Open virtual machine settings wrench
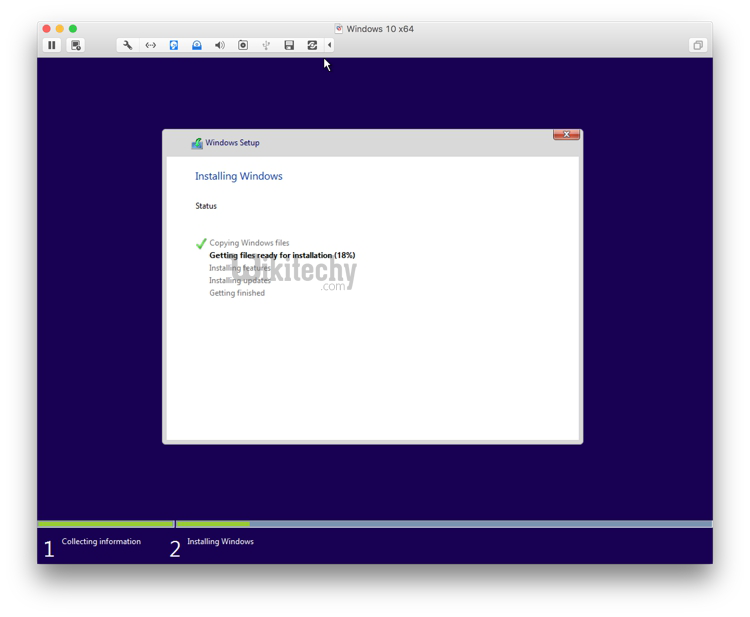The image size is (750, 617). pos(127,45)
